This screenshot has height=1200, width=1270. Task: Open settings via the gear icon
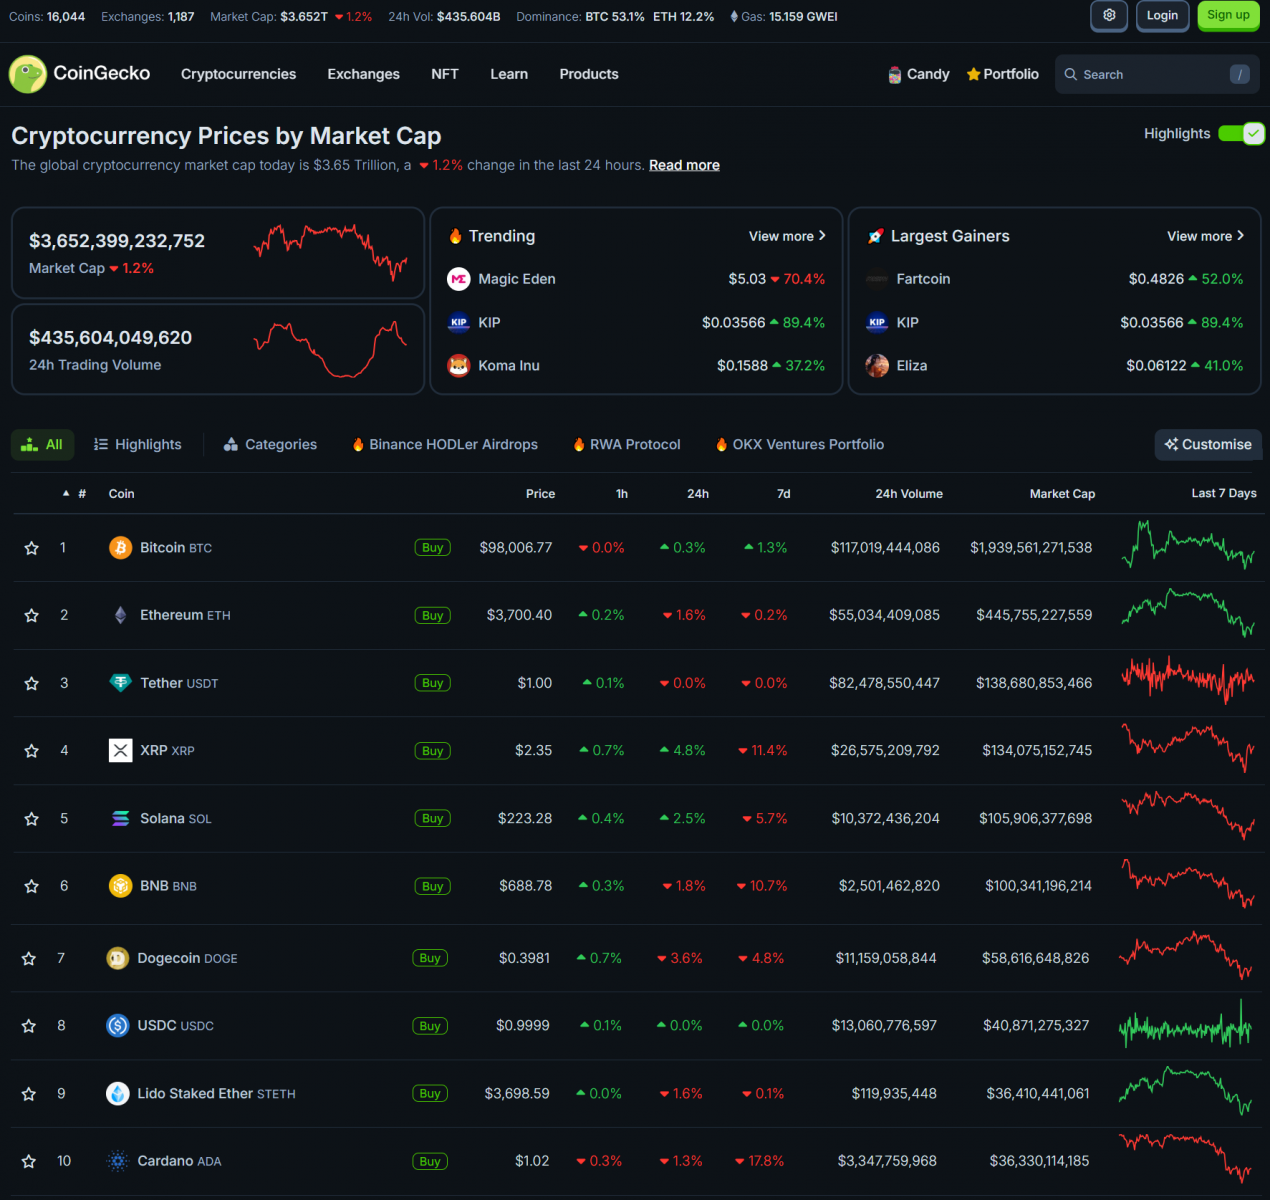tap(1109, 16)
